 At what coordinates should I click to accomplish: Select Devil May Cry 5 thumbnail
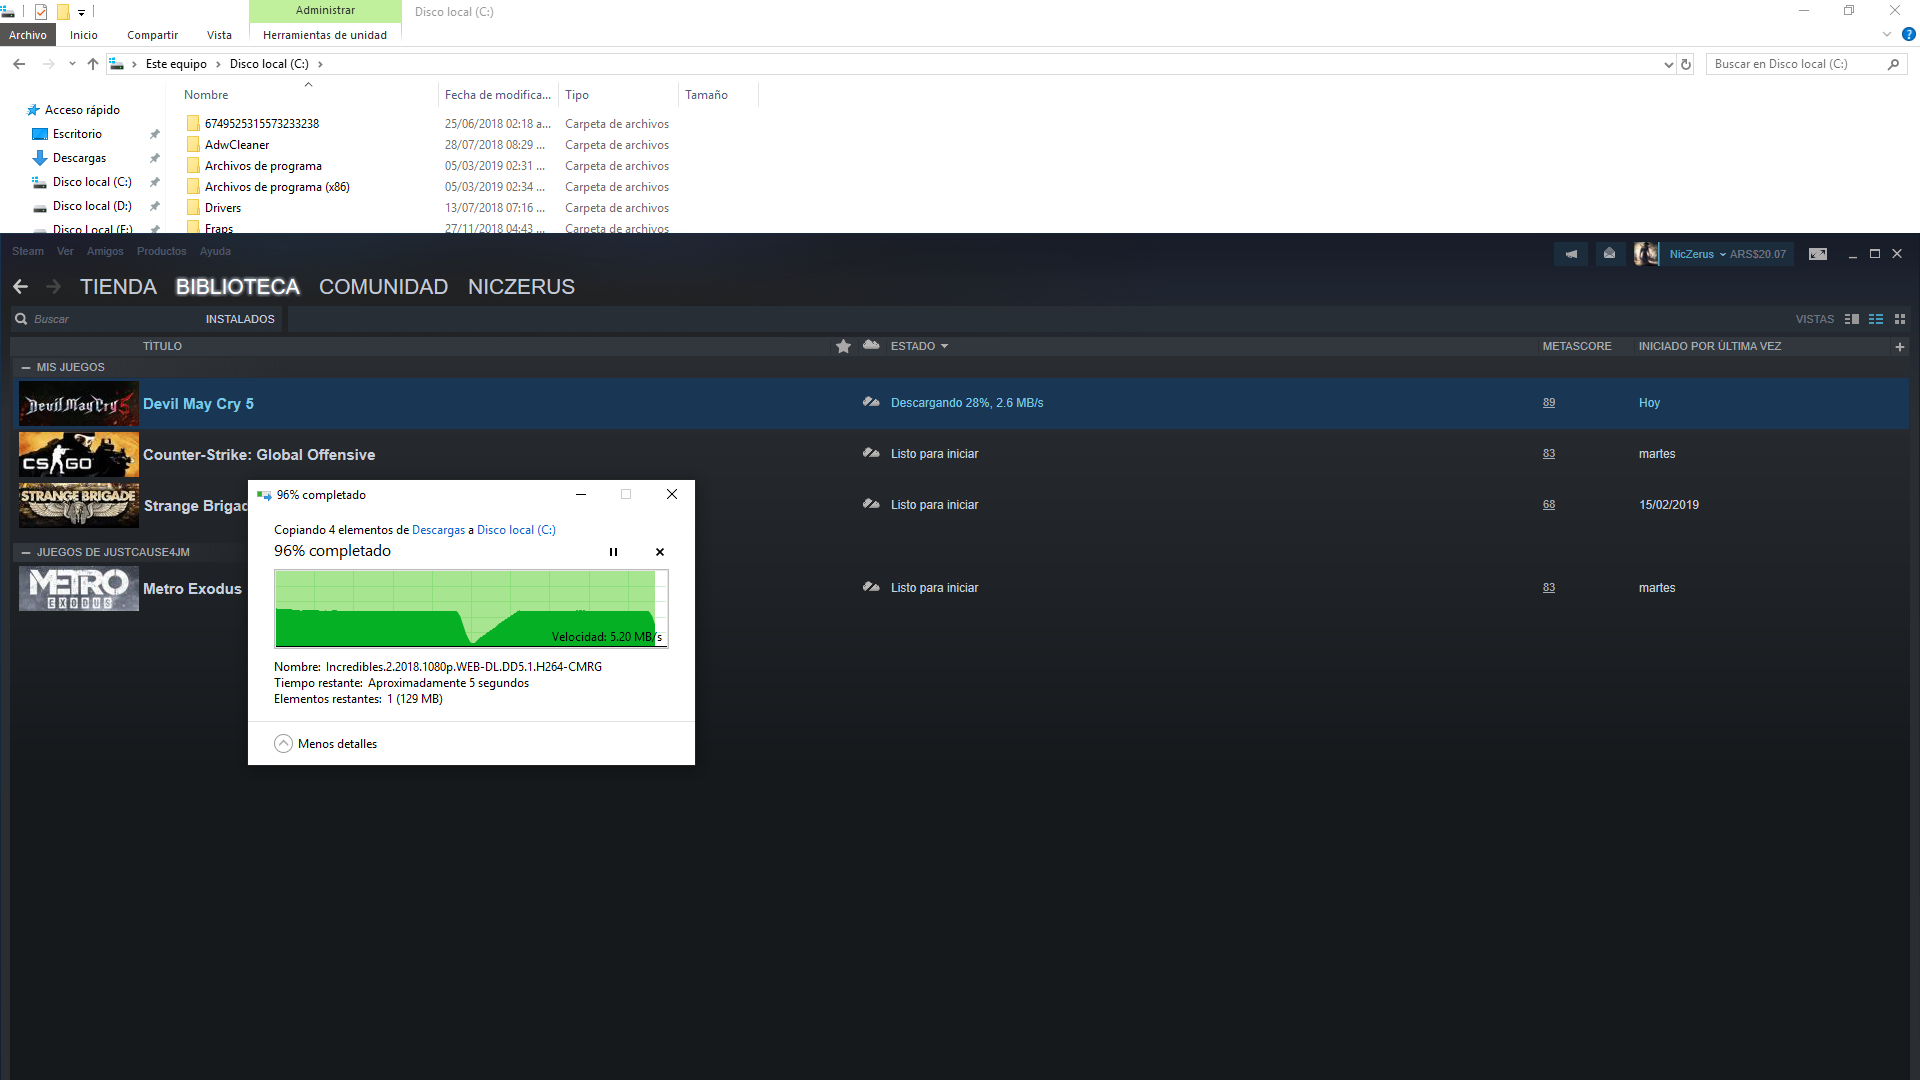point(78,404)
